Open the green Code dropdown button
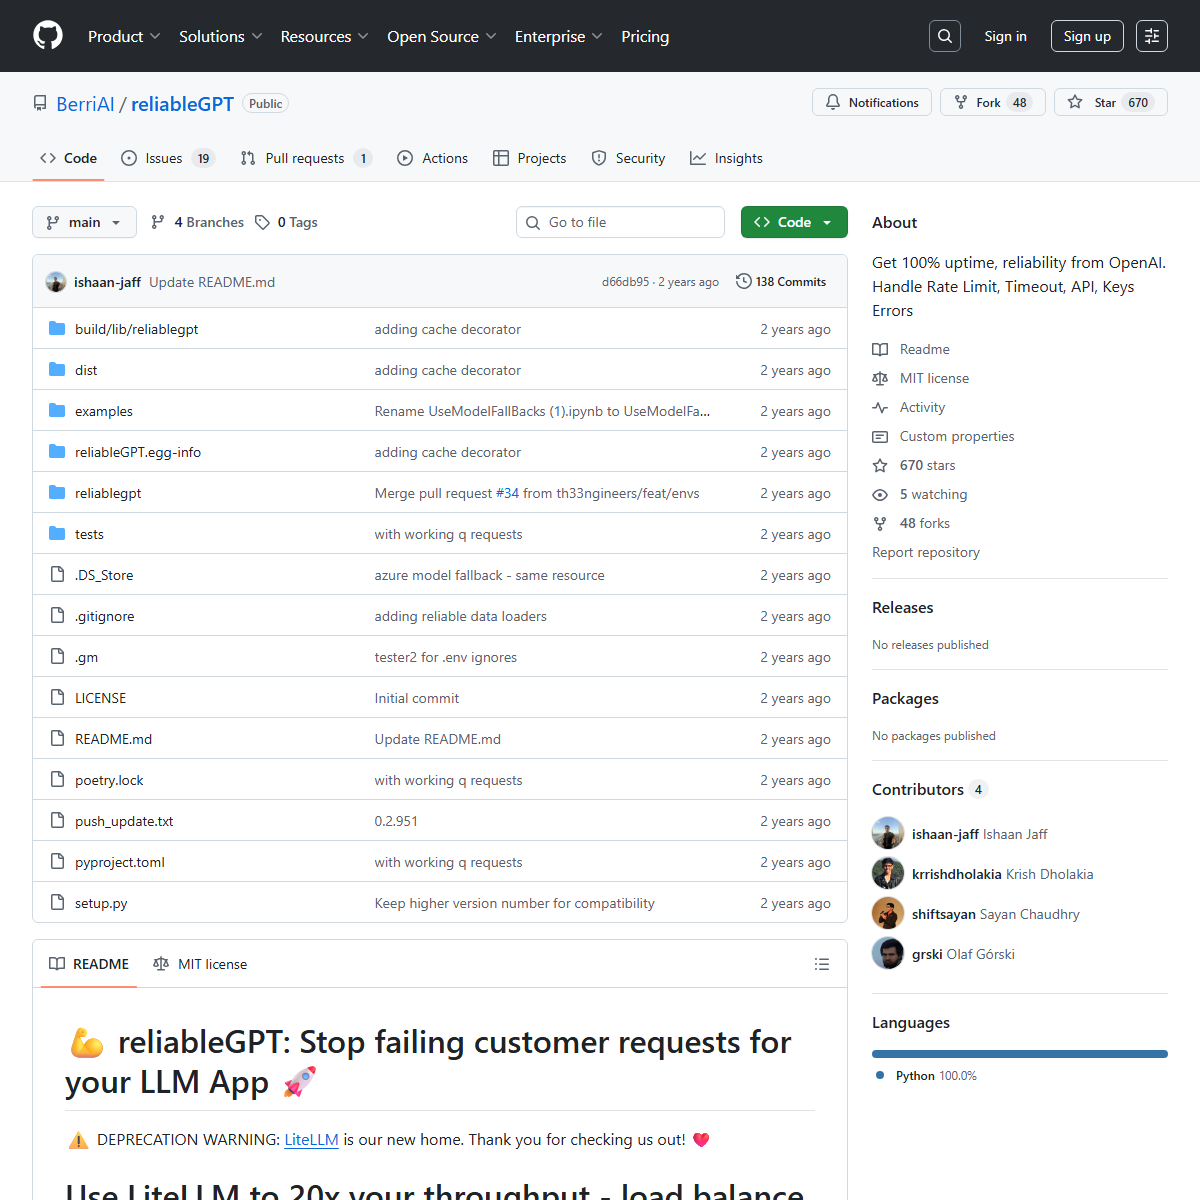 pos(794,222)
